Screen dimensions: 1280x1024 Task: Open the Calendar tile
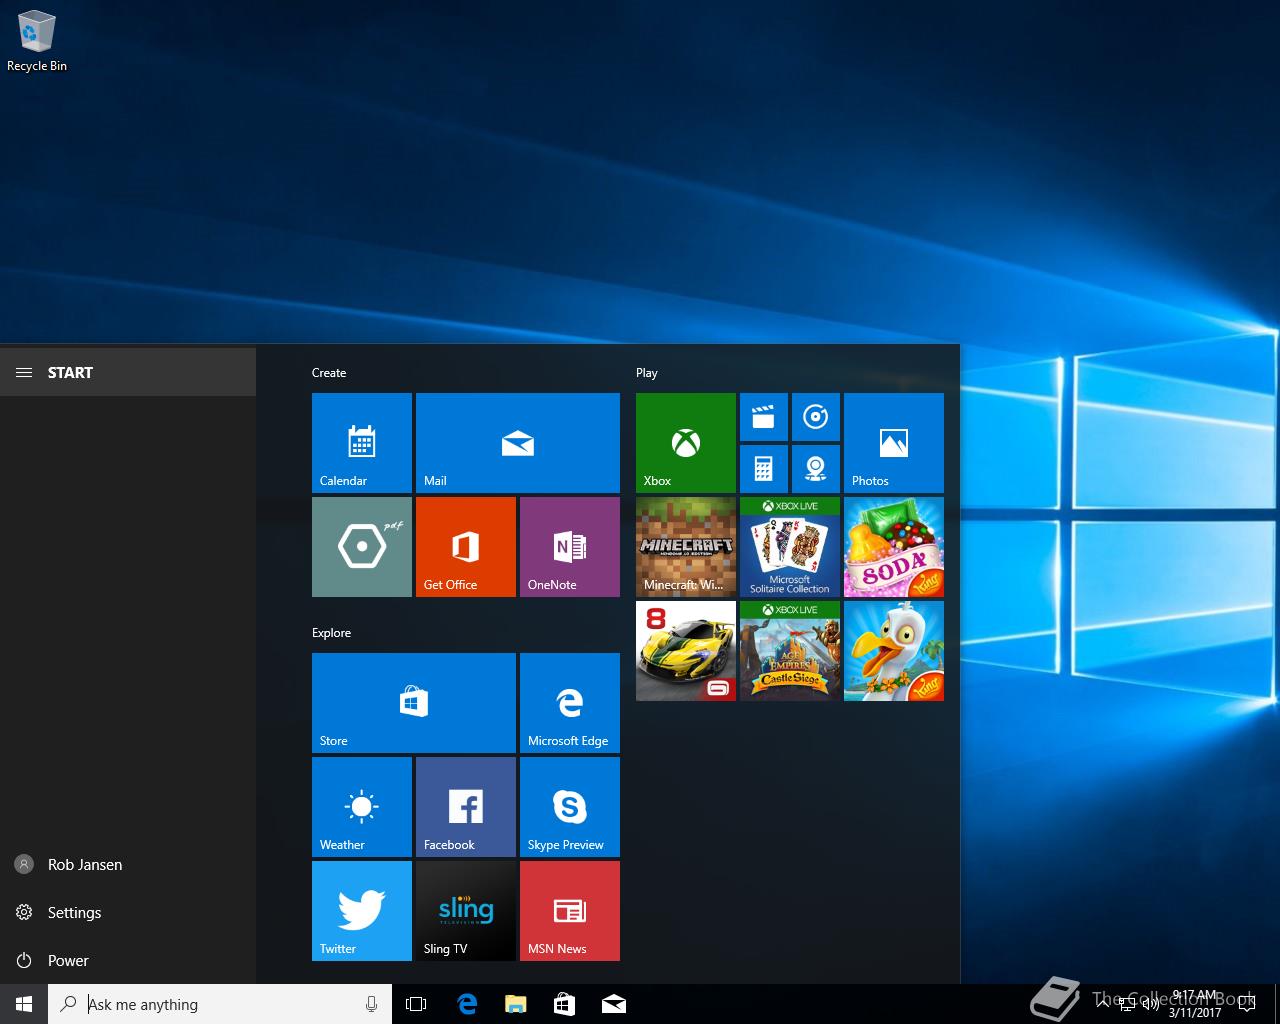click(x=362, y=443)
